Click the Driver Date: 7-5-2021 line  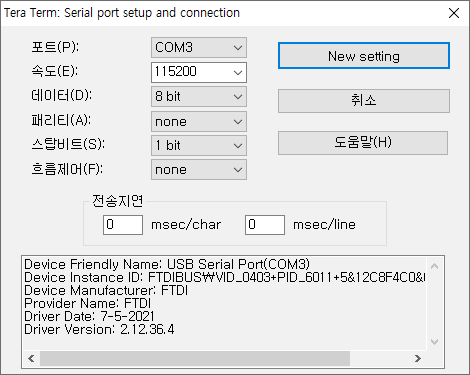89,316
